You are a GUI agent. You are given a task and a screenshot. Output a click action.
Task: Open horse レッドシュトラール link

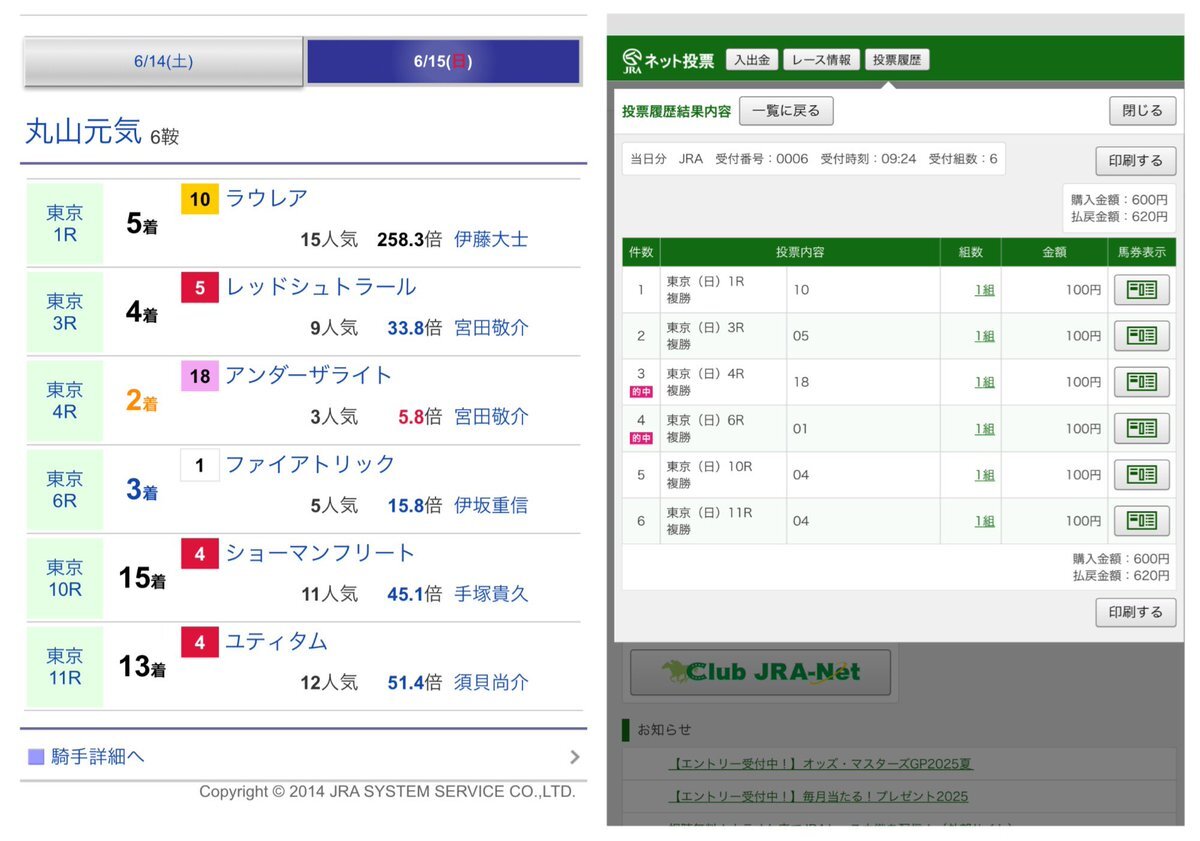[x=321, y=288]
